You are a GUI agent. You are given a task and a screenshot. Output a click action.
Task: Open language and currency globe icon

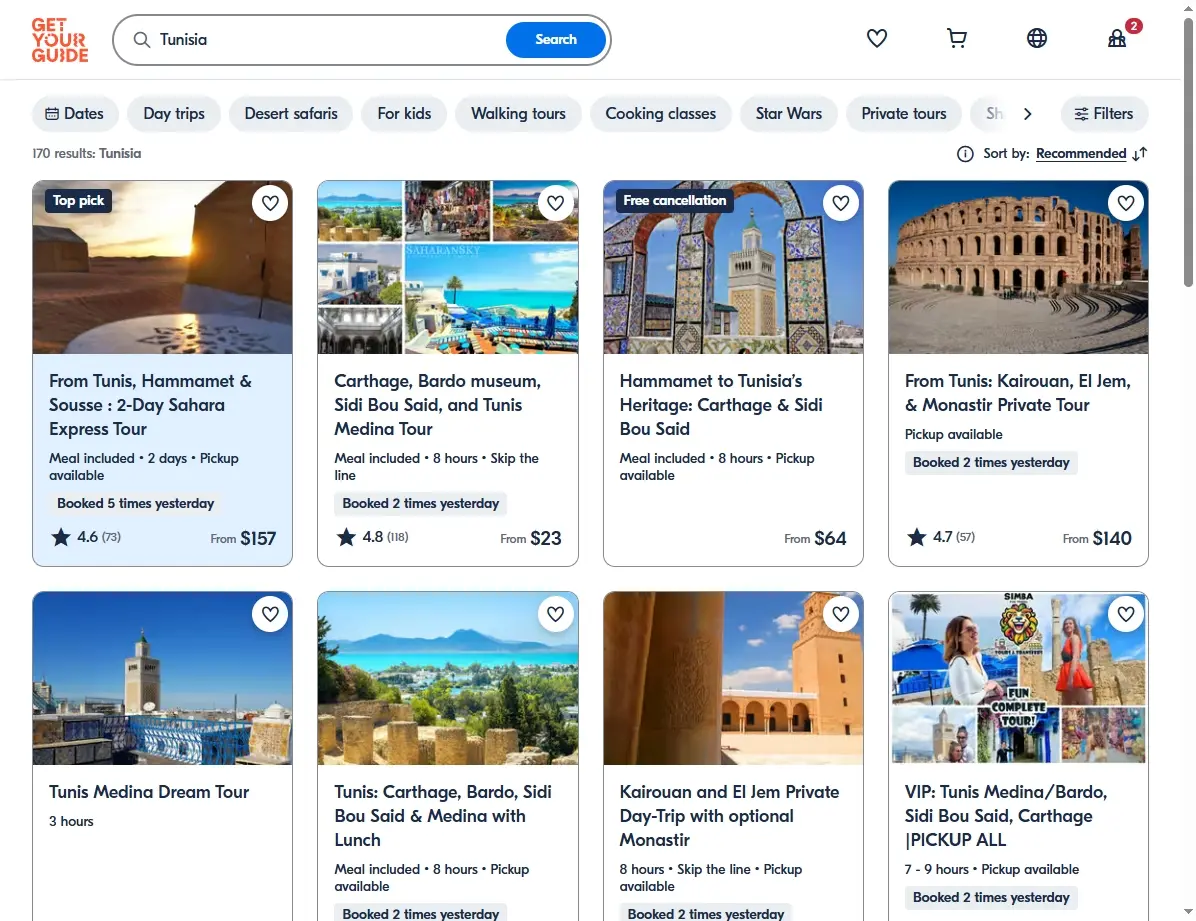coord(1037,38)
